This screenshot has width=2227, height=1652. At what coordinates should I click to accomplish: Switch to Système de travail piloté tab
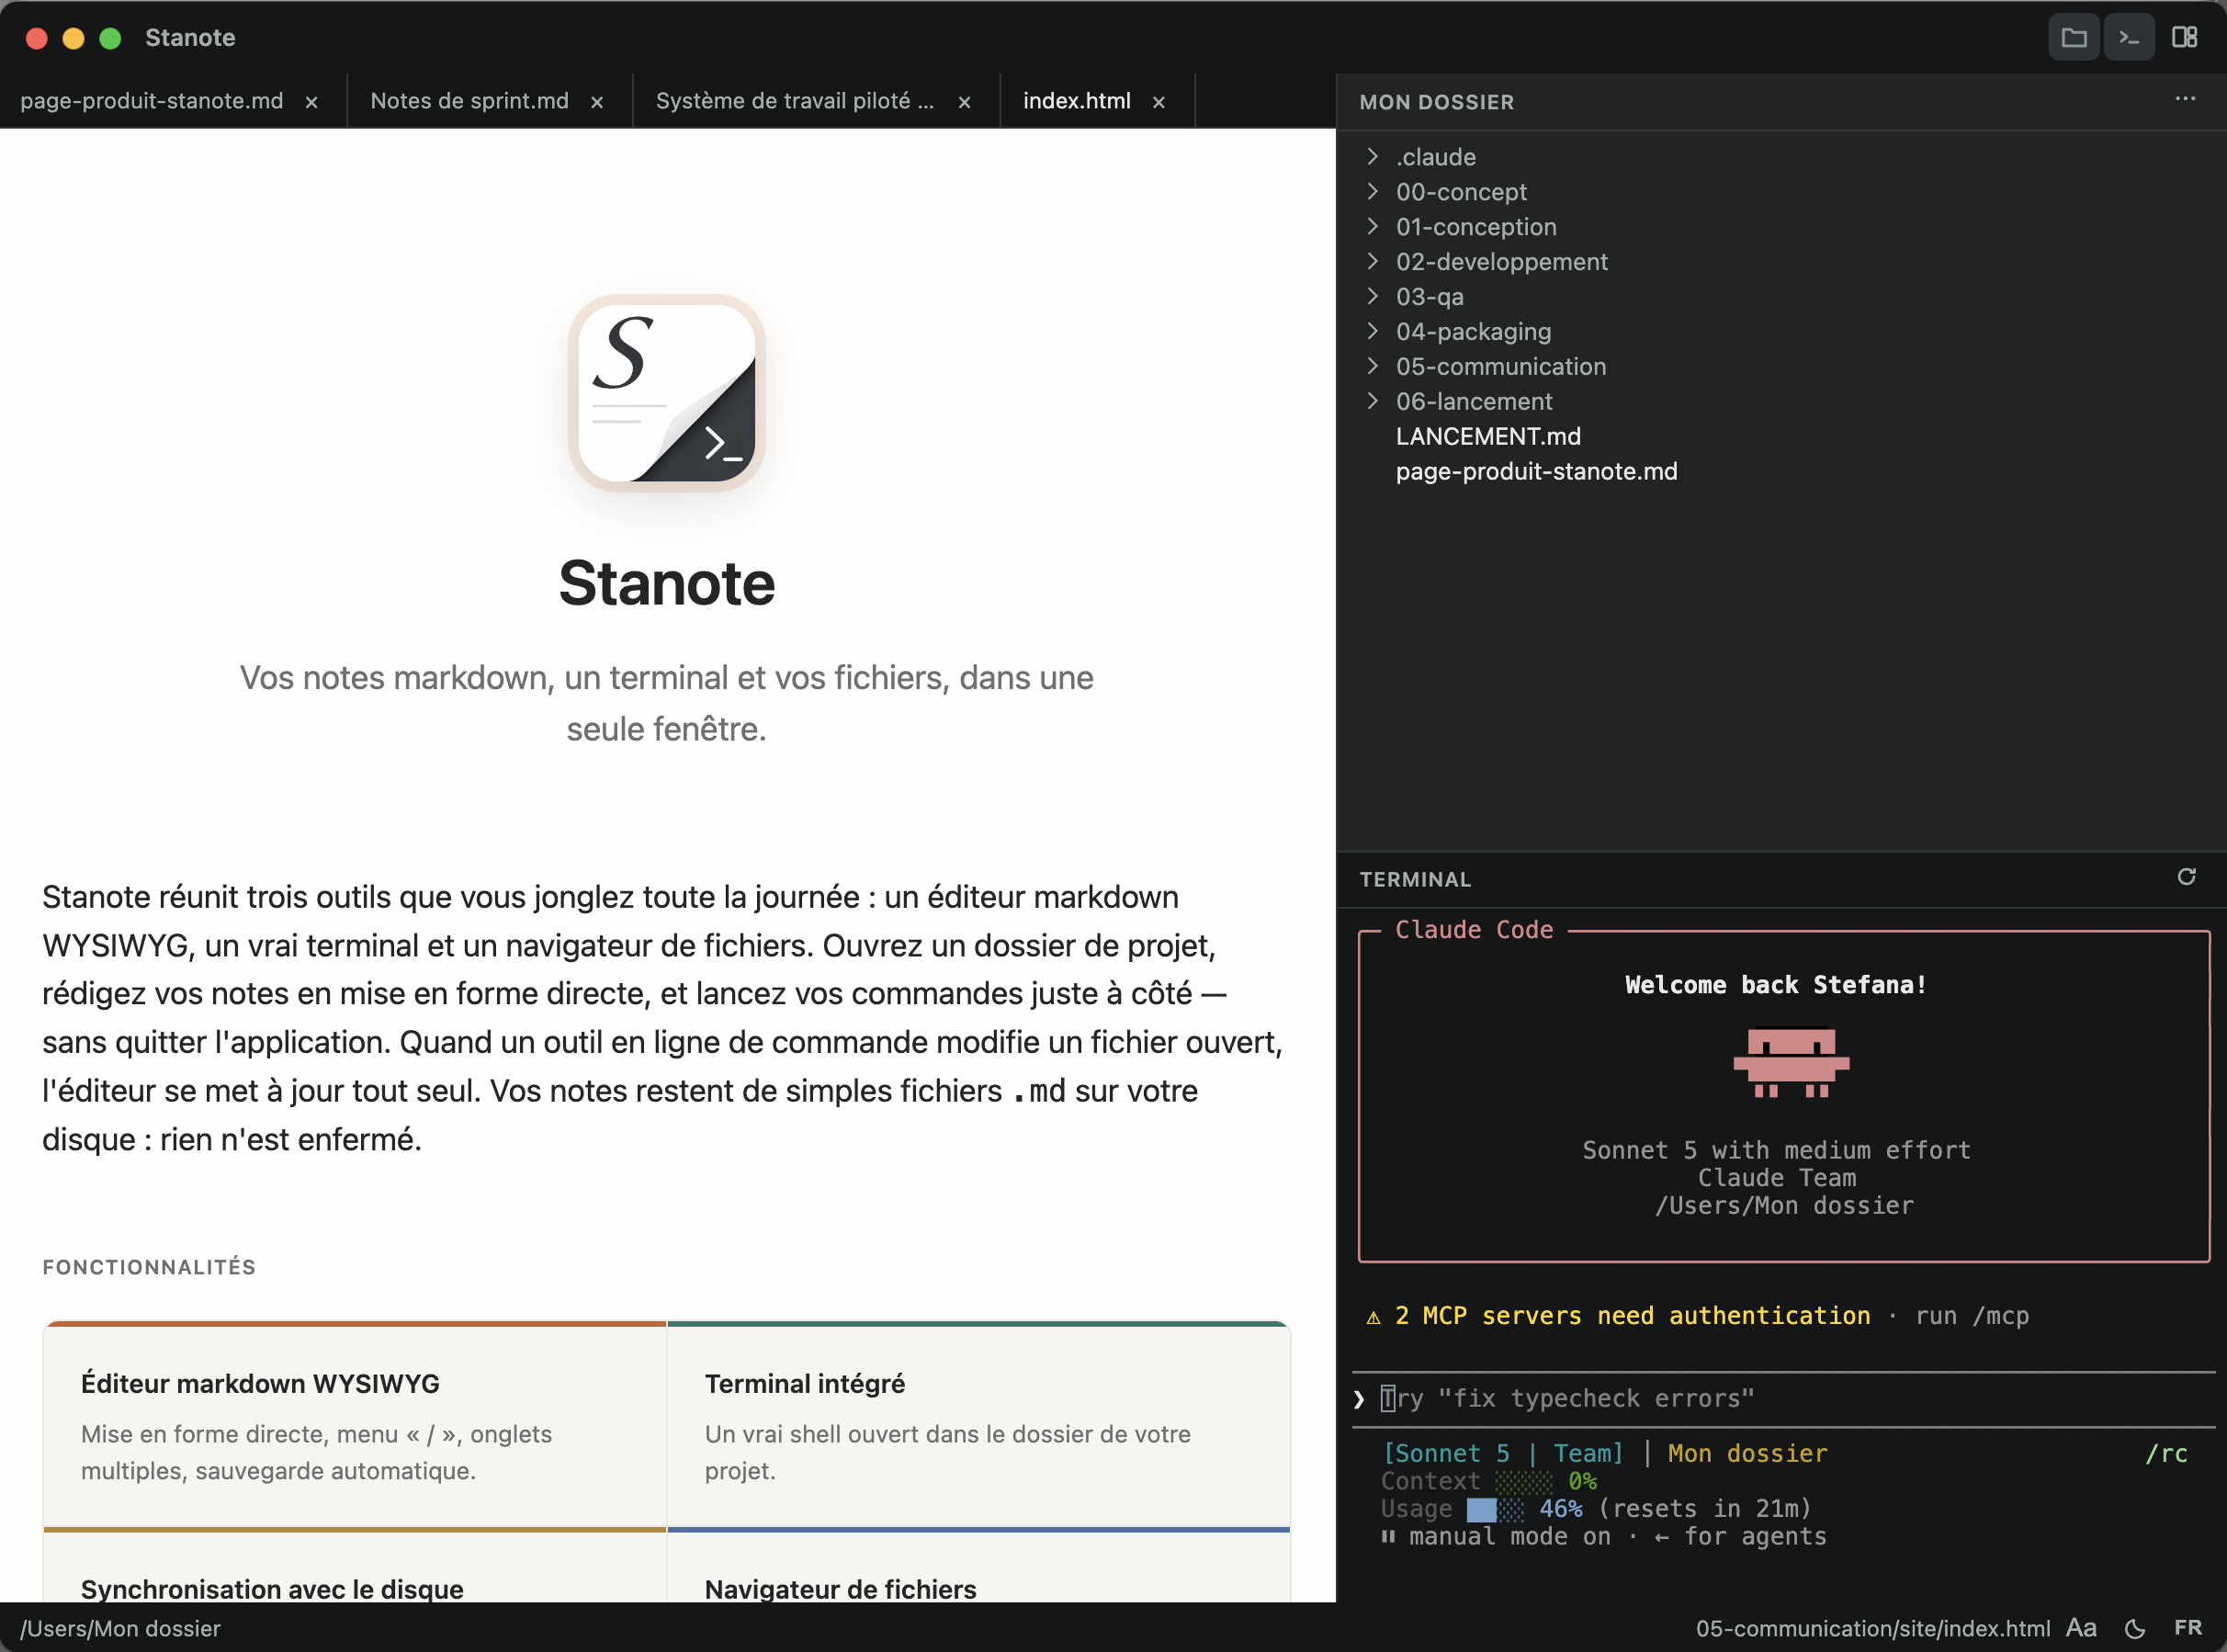coord(794,101)
